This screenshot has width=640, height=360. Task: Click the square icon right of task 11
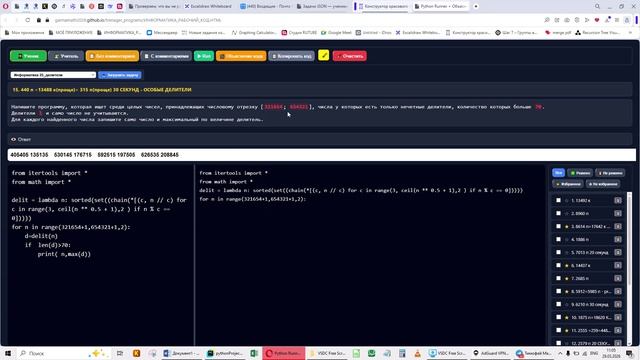coord(618,330)
